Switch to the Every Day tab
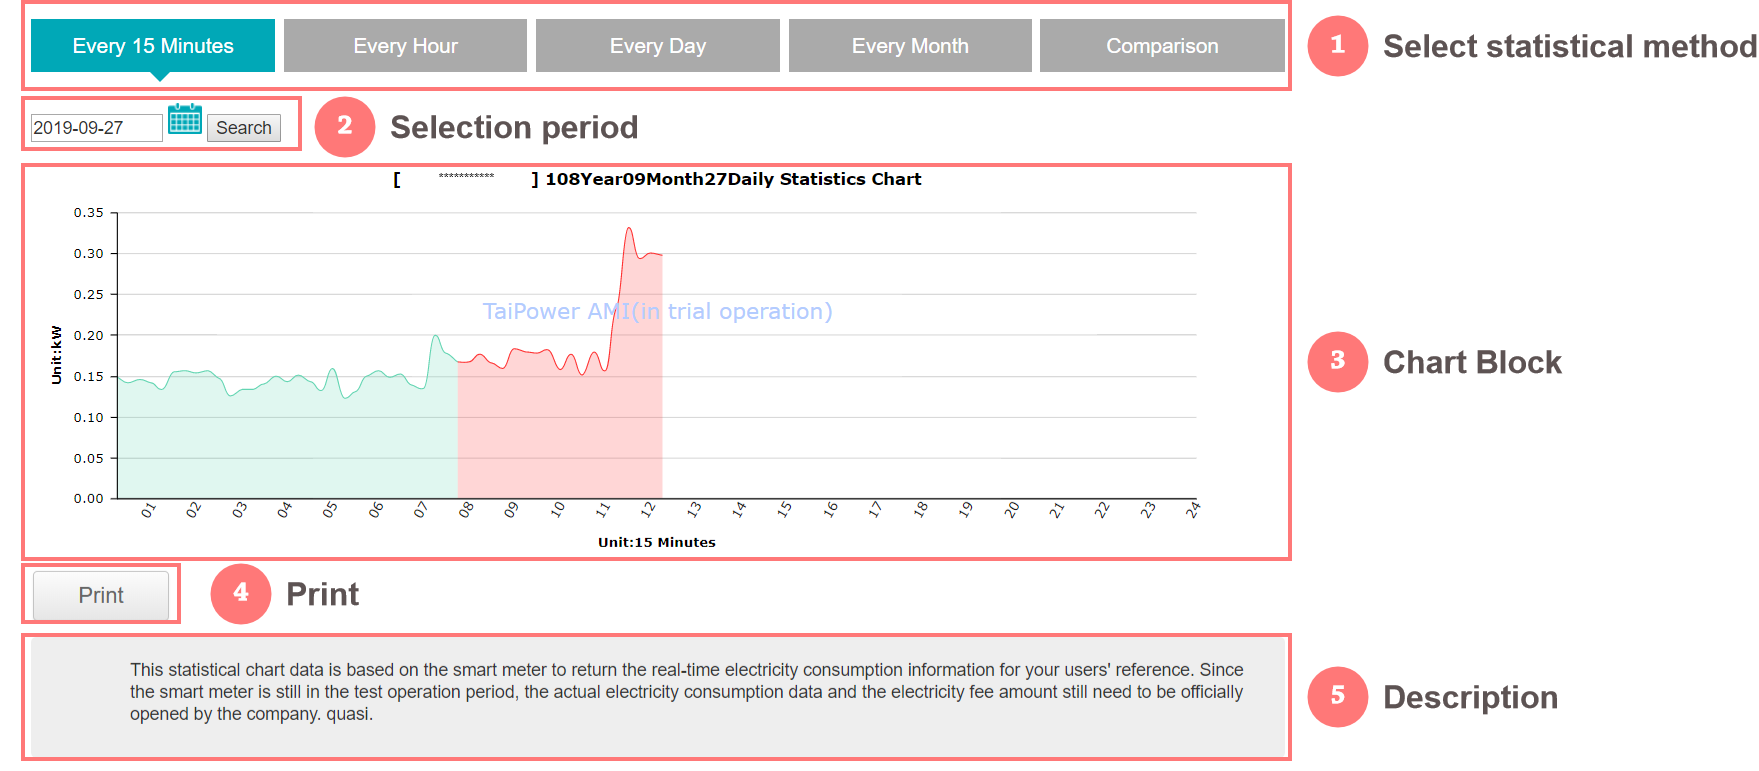The height and width of the screenshot is (771, 1759). (658, 46)
